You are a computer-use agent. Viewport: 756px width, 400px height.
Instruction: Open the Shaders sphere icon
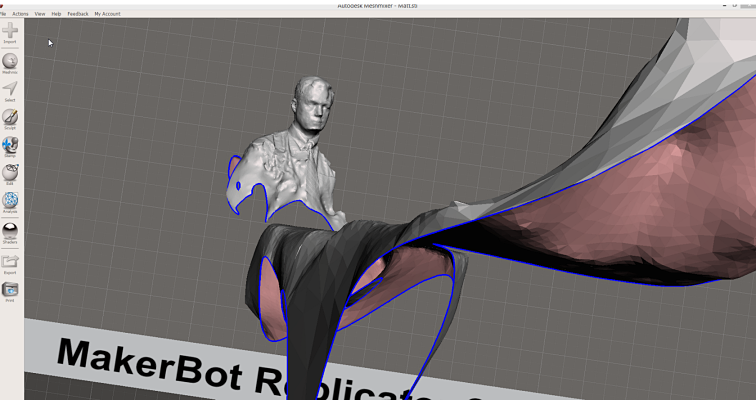(10, 230)
